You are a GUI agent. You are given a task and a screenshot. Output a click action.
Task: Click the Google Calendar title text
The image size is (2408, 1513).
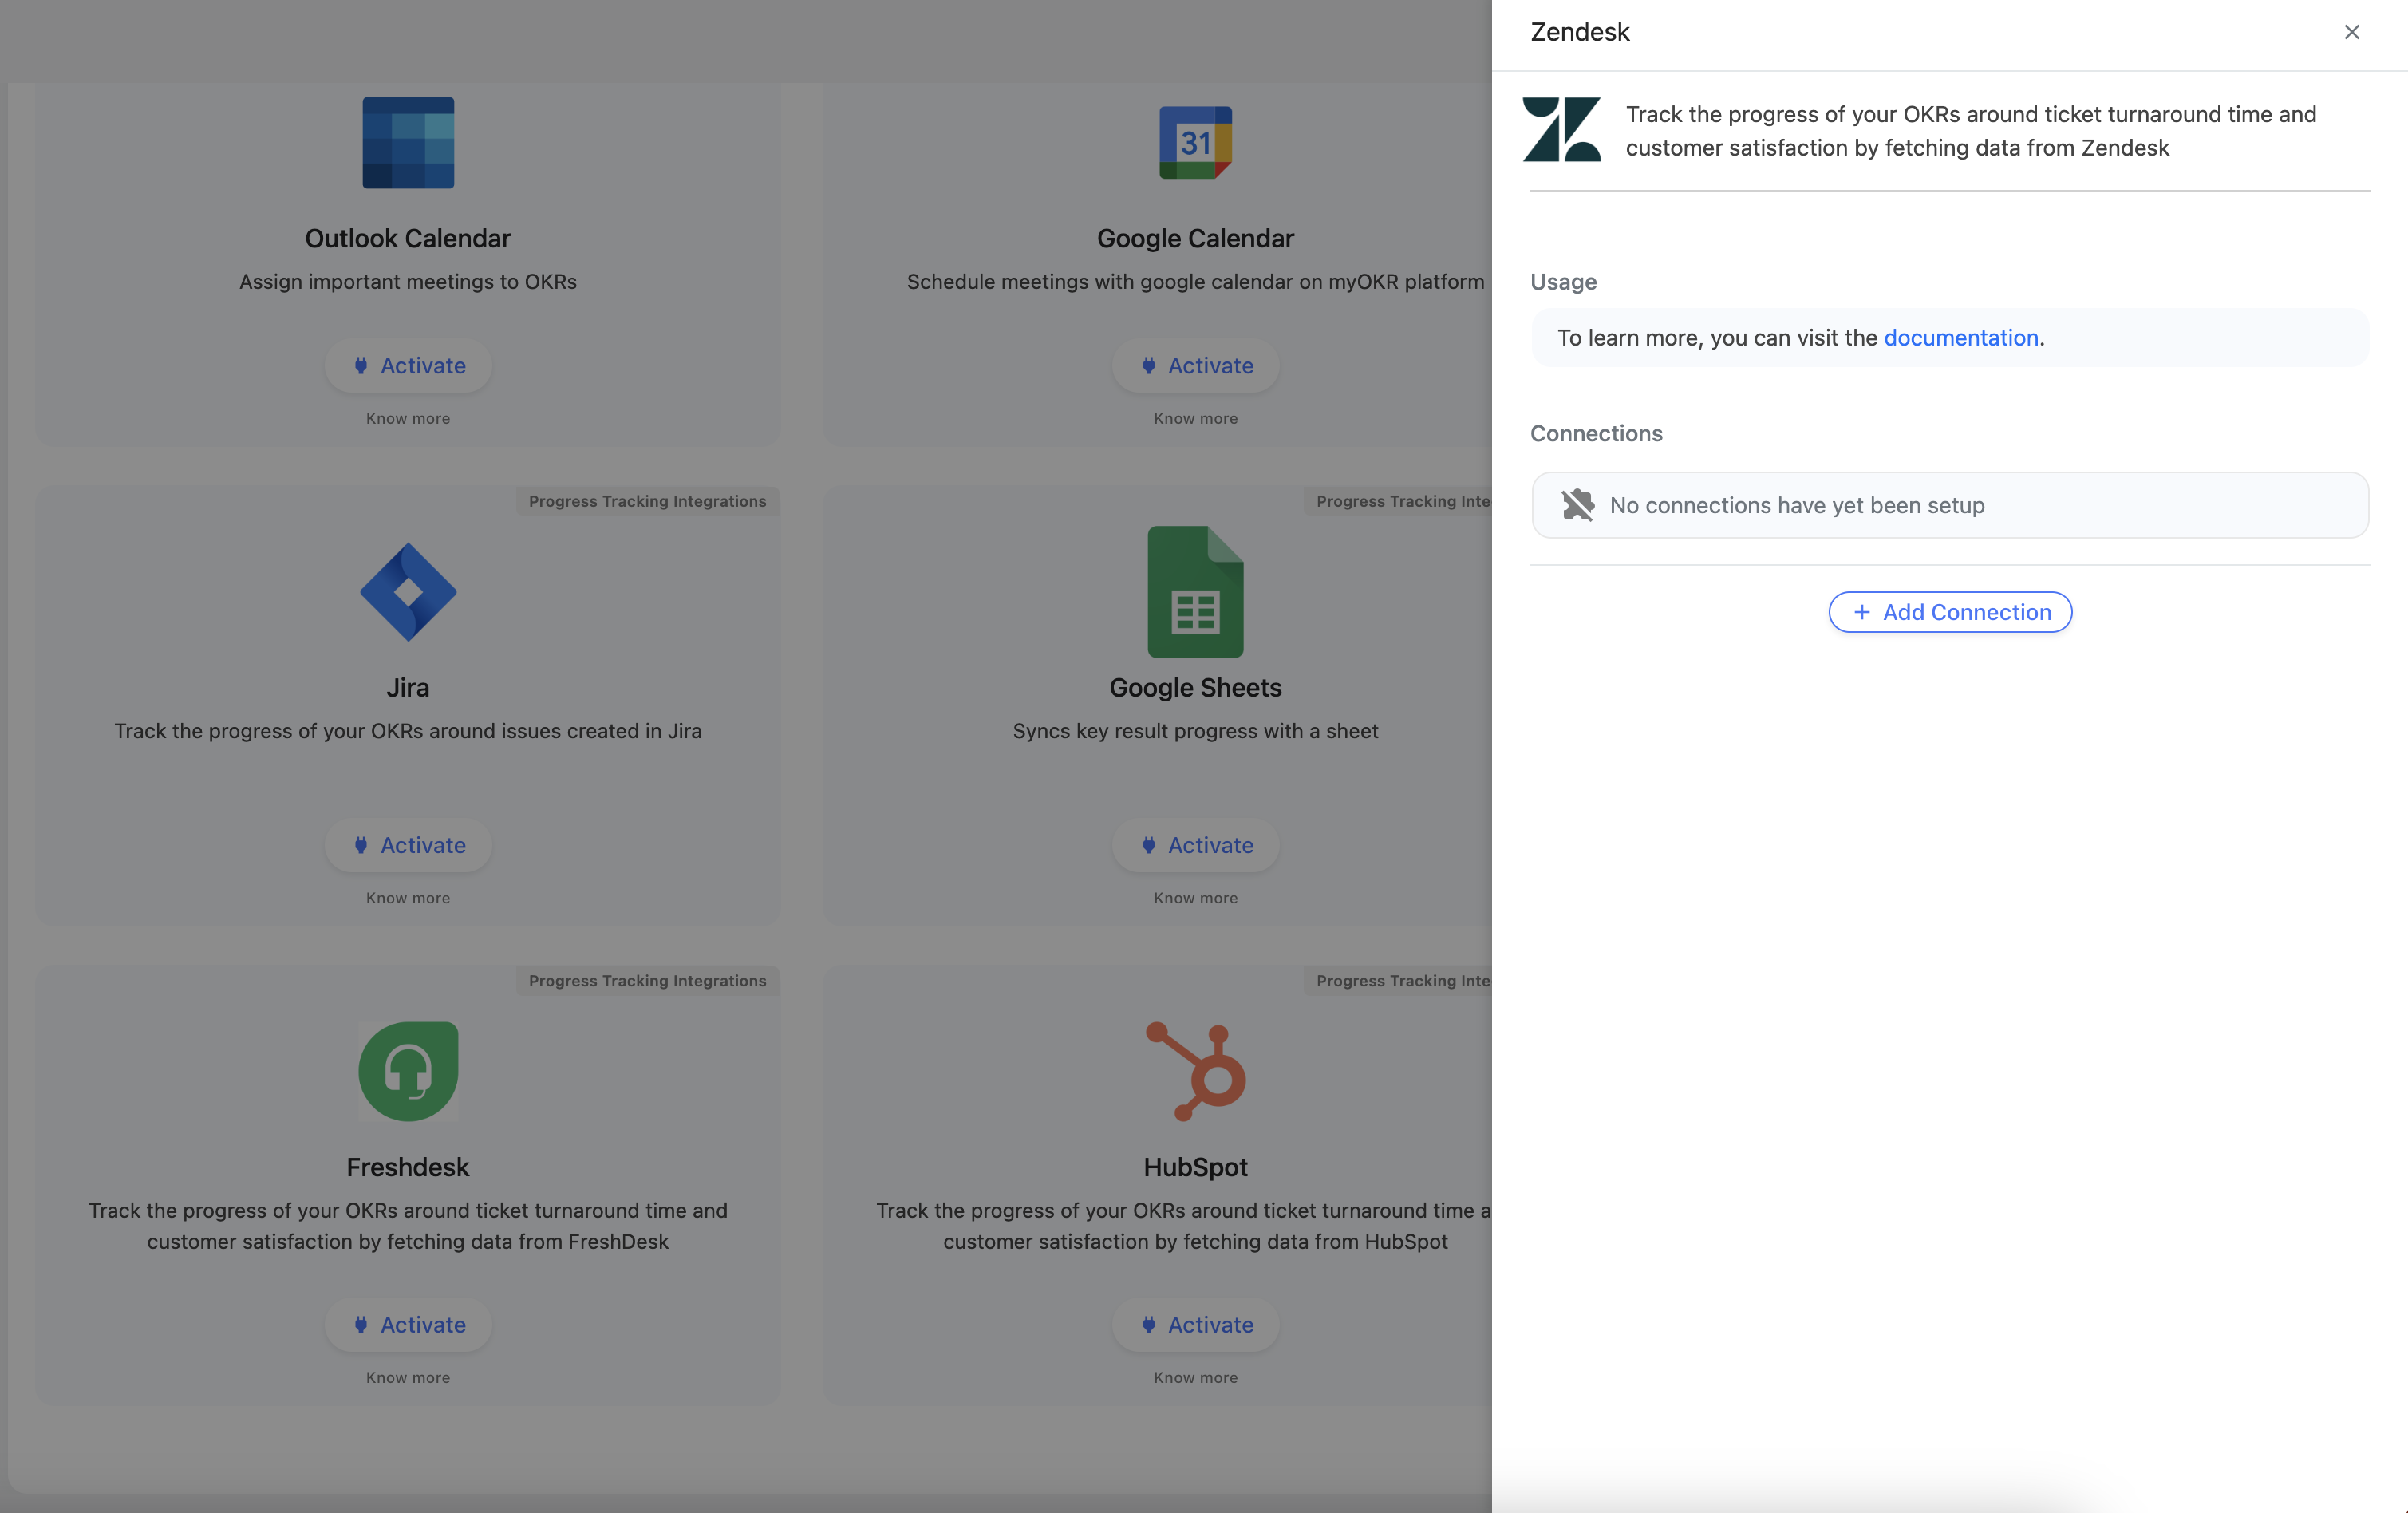(x=1195, y=238)
